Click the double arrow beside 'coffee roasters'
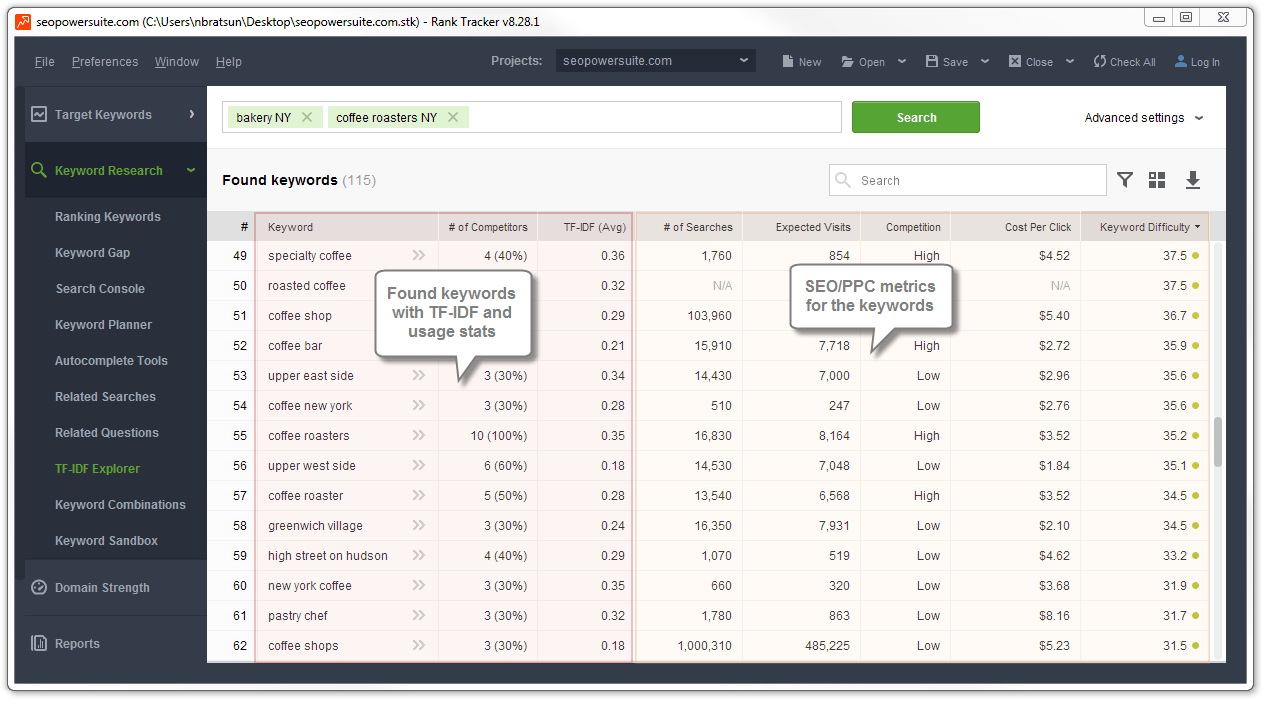Image resolution: width=1262 pixels, height=701 pixels. pyautogui.click(x=418, y=435)
